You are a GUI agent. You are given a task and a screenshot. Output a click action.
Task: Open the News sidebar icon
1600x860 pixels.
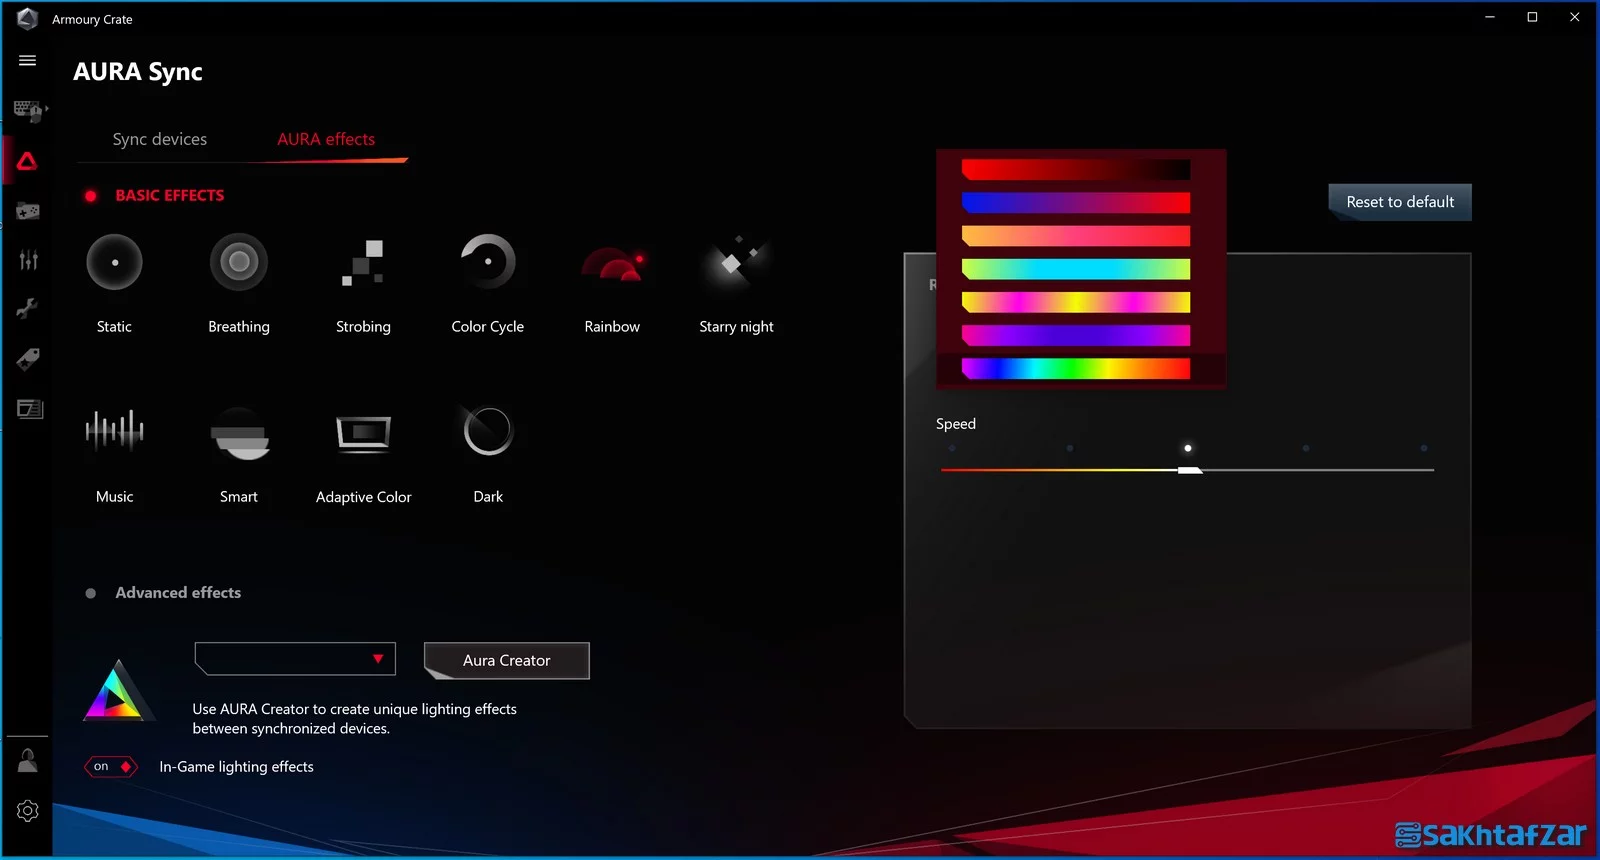(30, 409)
